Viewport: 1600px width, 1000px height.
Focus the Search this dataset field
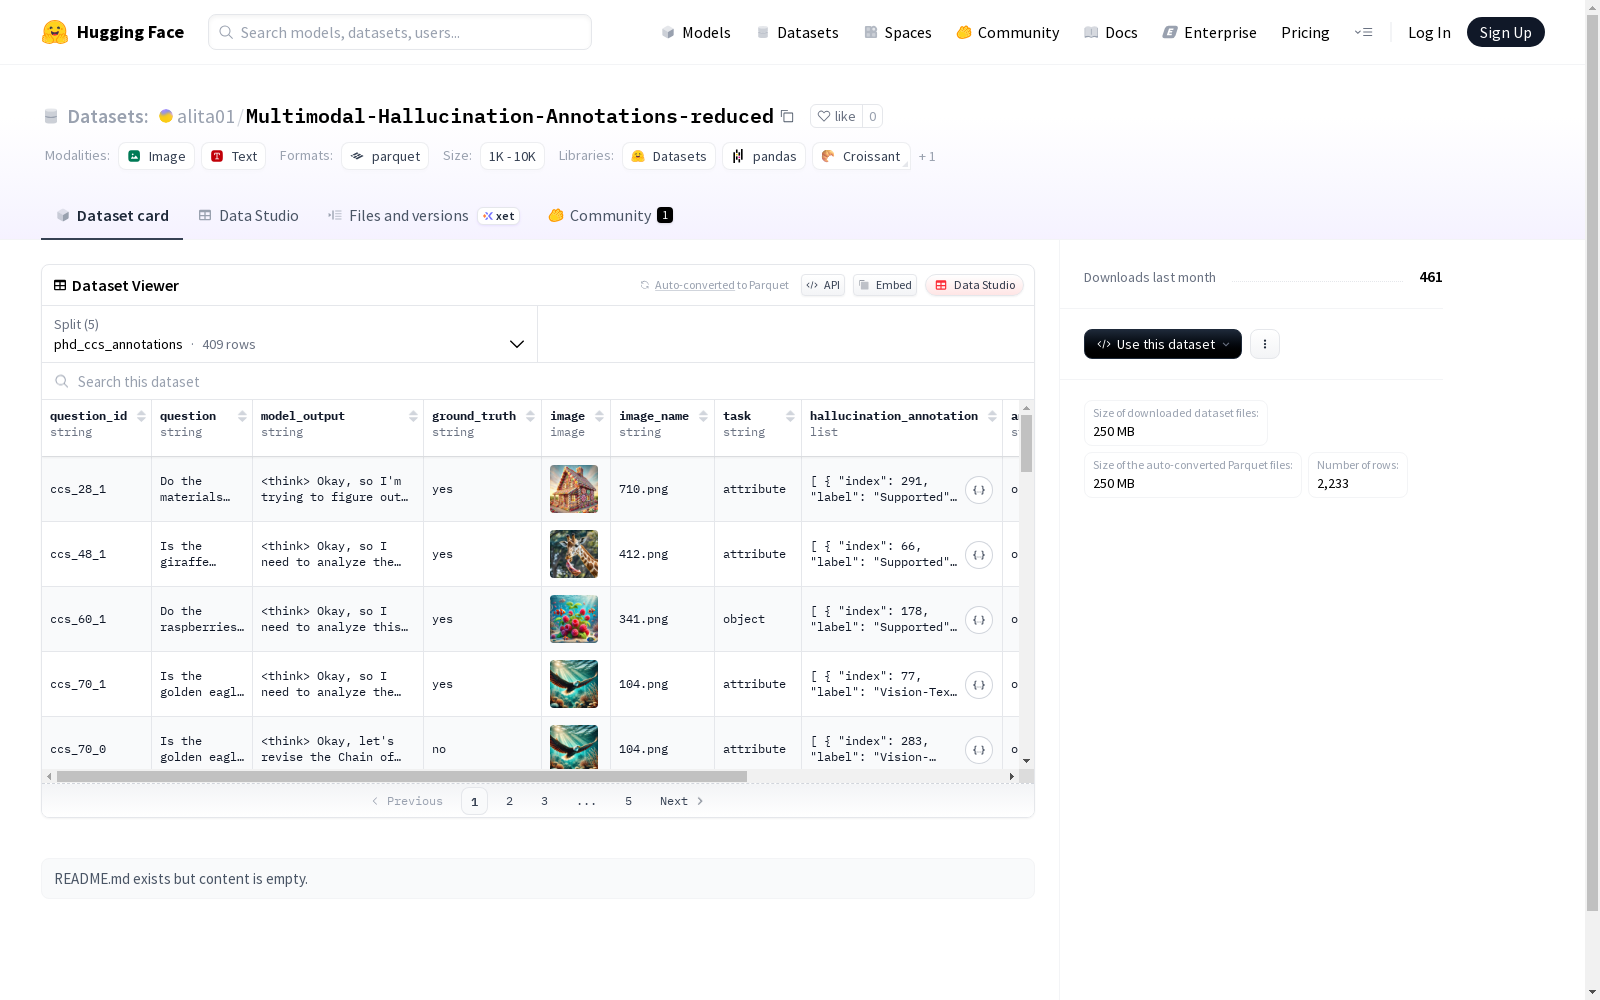coord(538,381)
